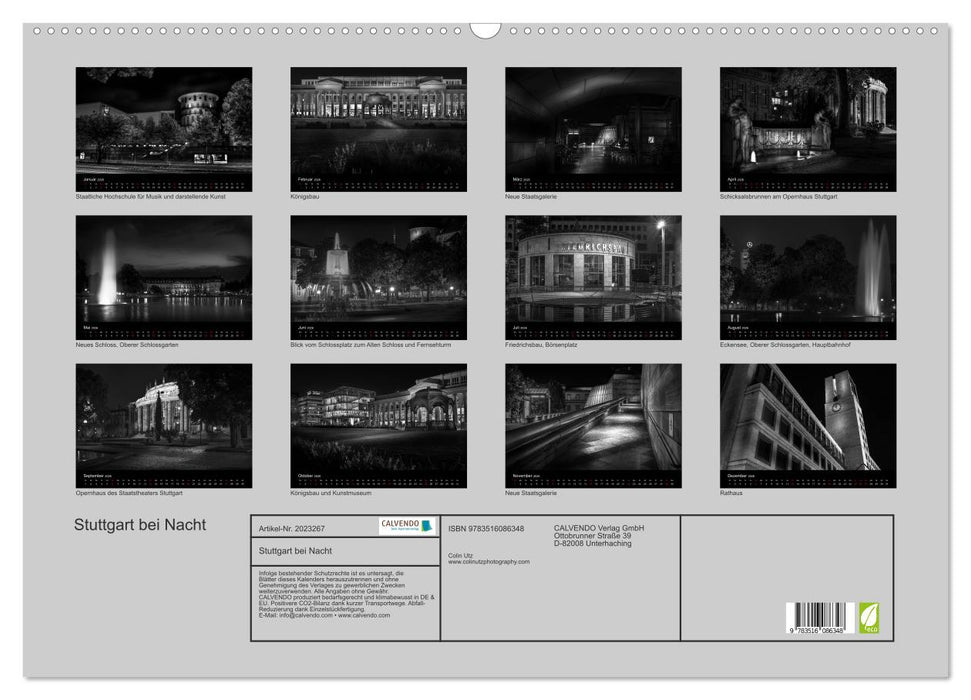Screen dimensions: 971x700
Task: Click the large Stuttgart bei Nacht title
Action: coord(140,525)
